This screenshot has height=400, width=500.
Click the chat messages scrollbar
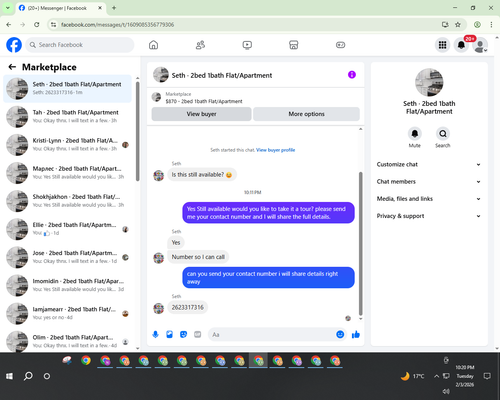click(360, 243)
